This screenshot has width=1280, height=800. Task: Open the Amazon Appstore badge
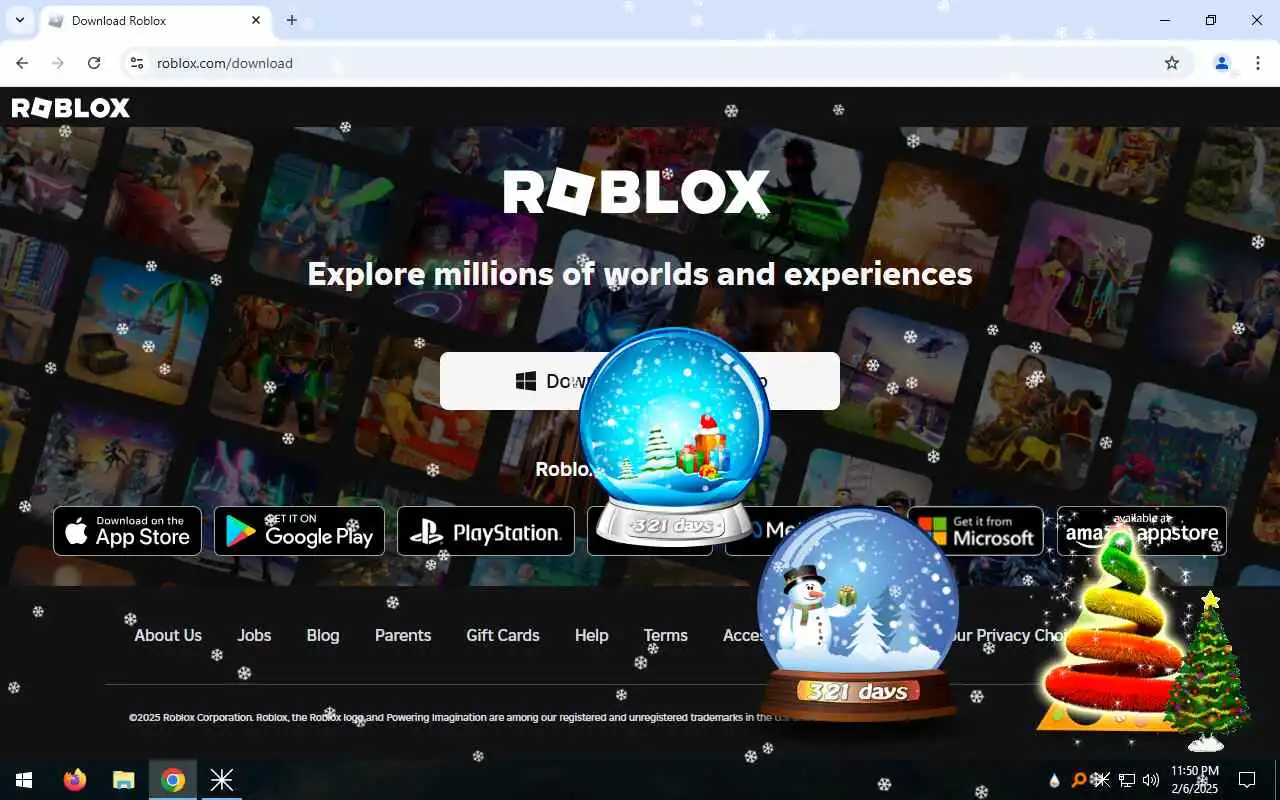coord(1142,531)
